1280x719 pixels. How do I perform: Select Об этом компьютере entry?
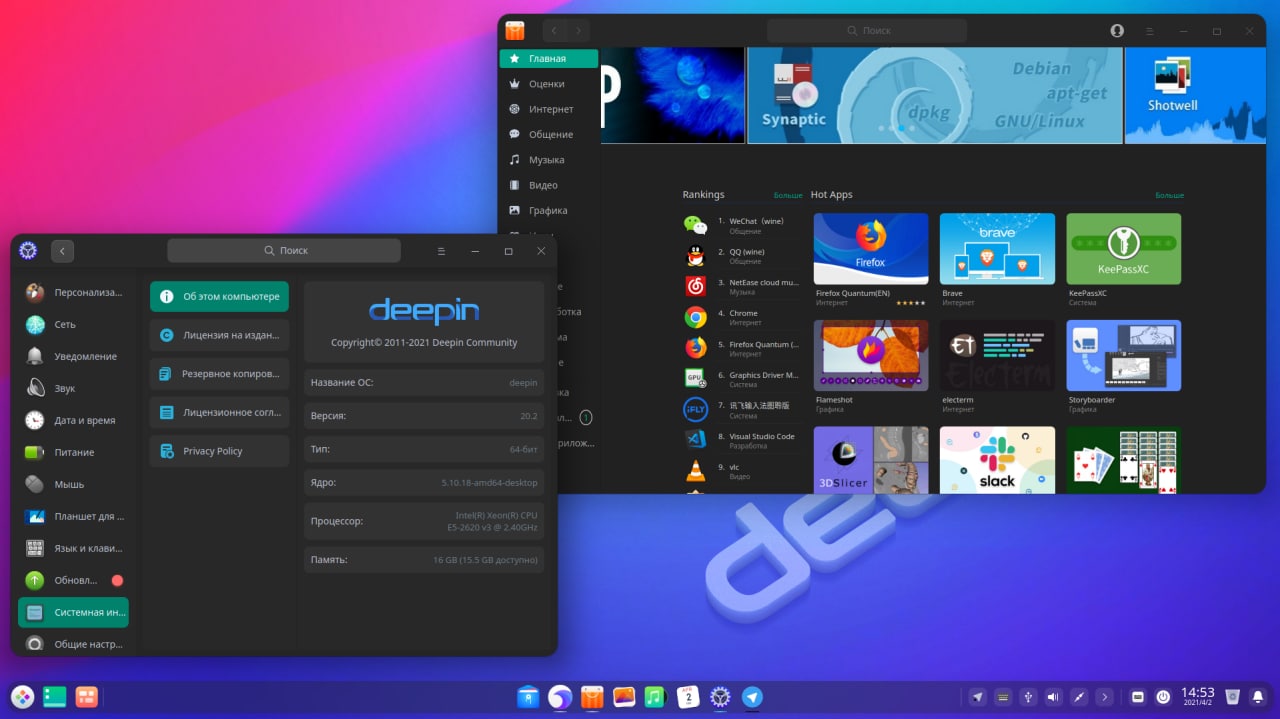(220, 296)
